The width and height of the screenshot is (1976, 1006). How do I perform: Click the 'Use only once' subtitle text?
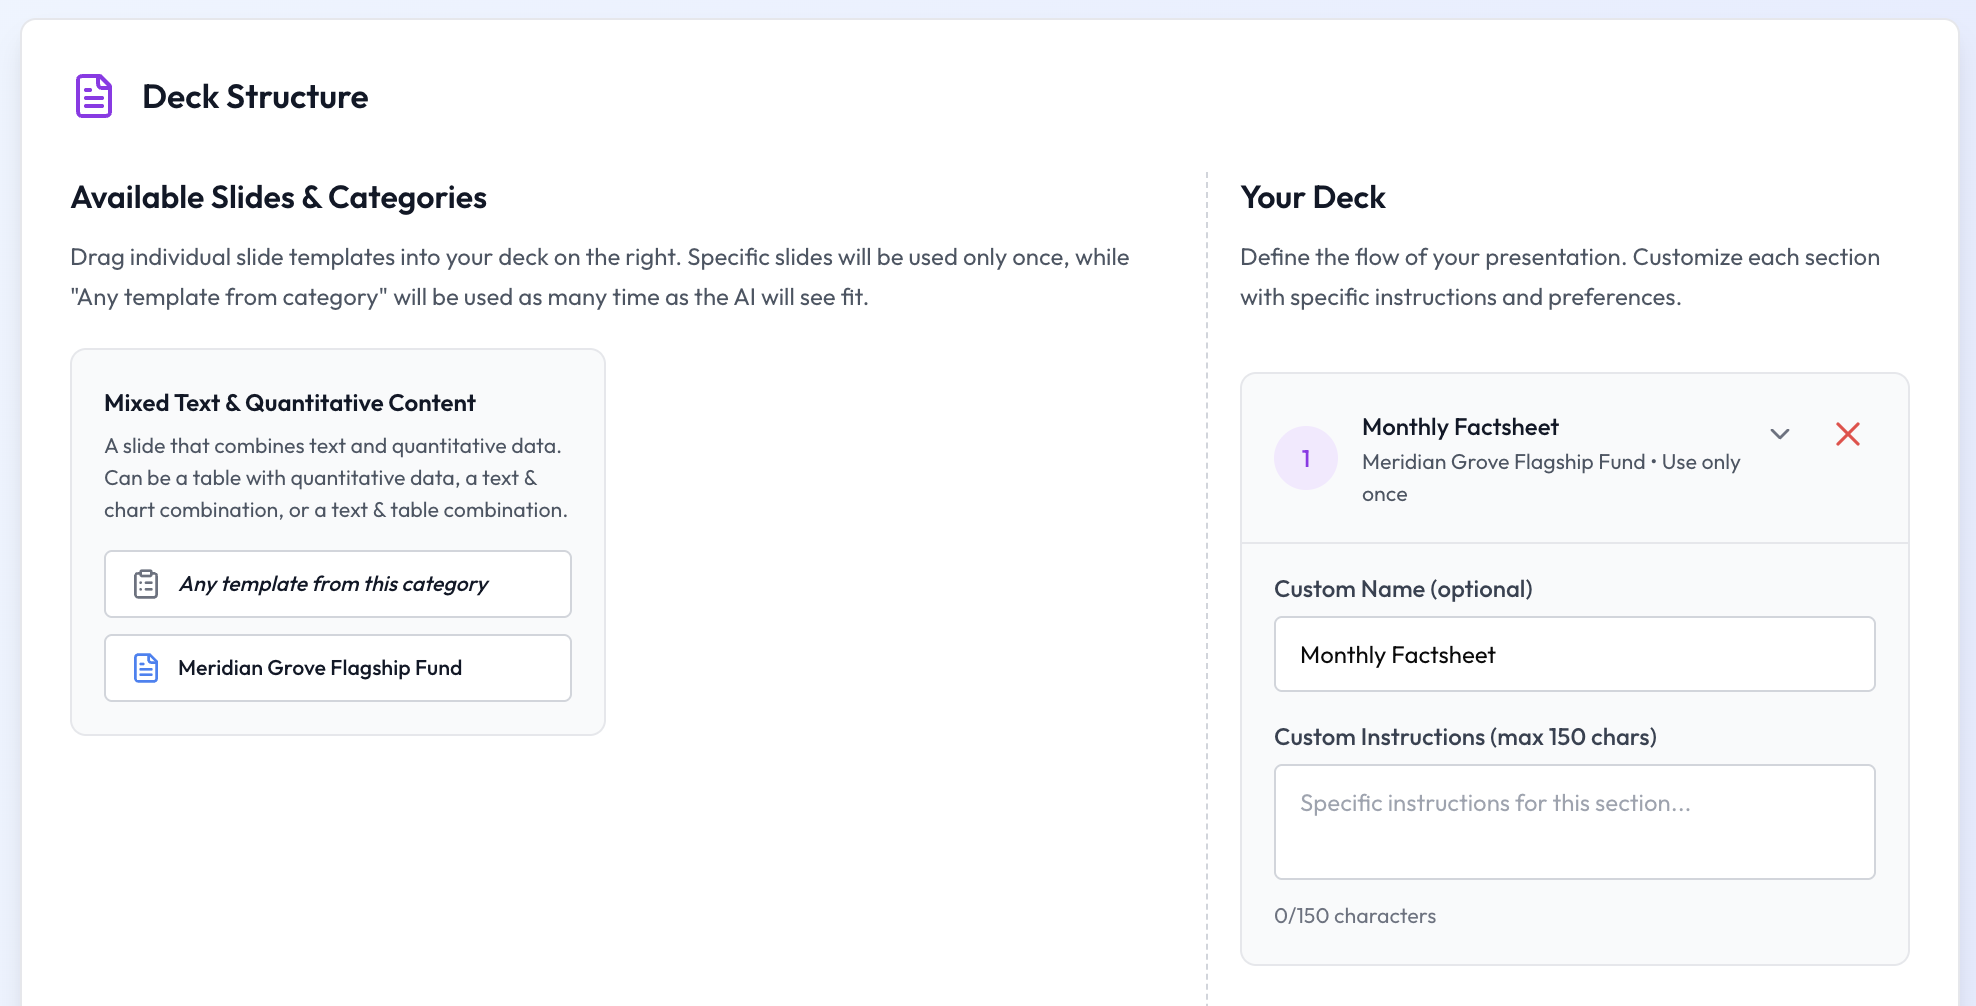click(x=1700, y=462)
